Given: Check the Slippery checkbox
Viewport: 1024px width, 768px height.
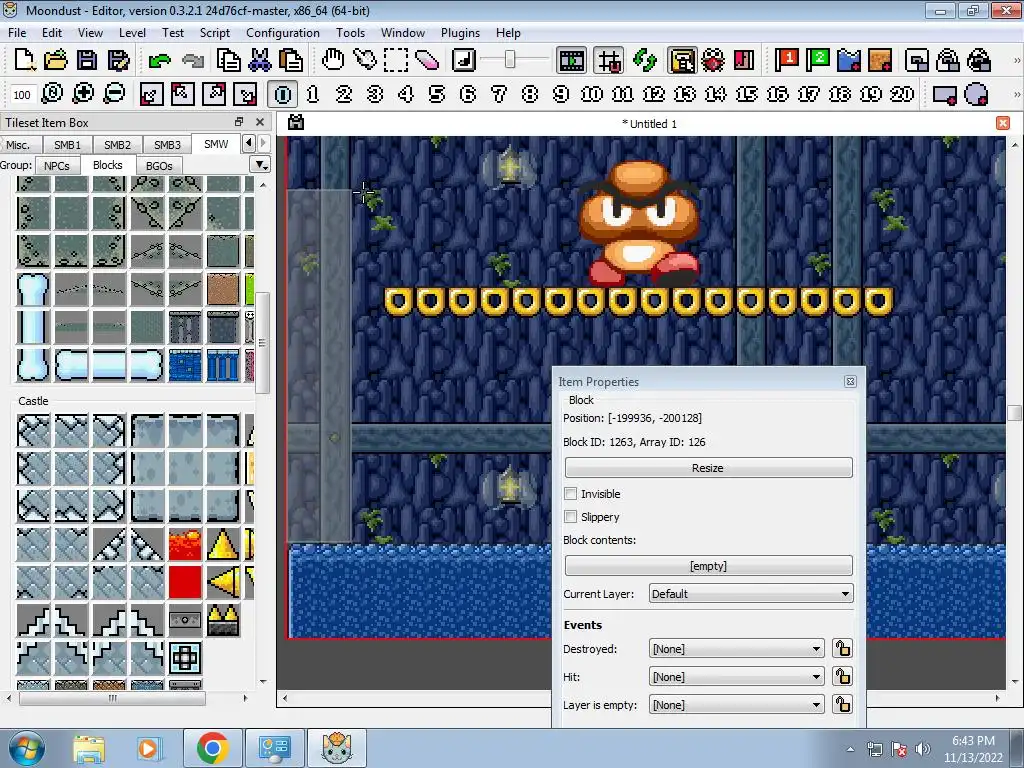Looking at the screenshot, I should click(571, 517).
